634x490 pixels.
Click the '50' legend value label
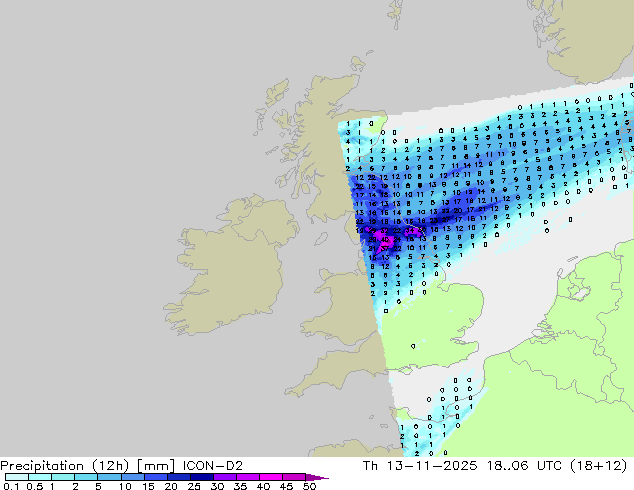click(x=309, y=486)
